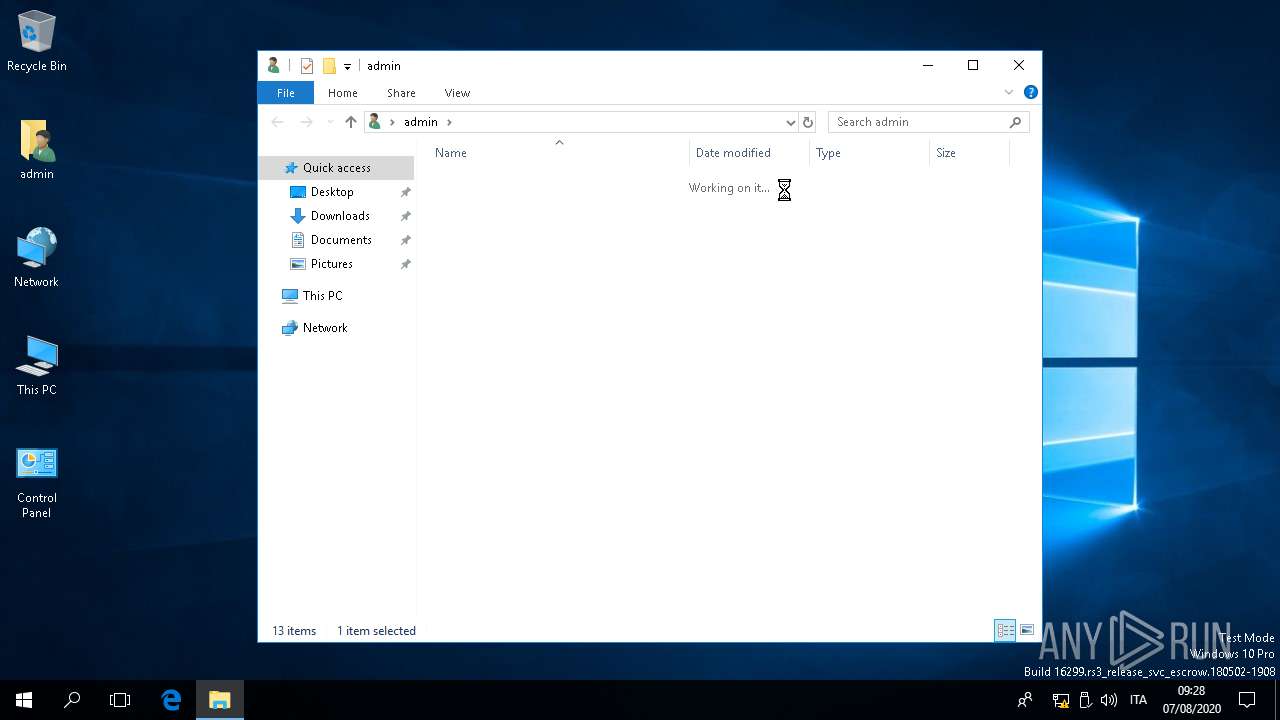Open Task View on the taskbar

pyautogui.click(x=120, y=700)
